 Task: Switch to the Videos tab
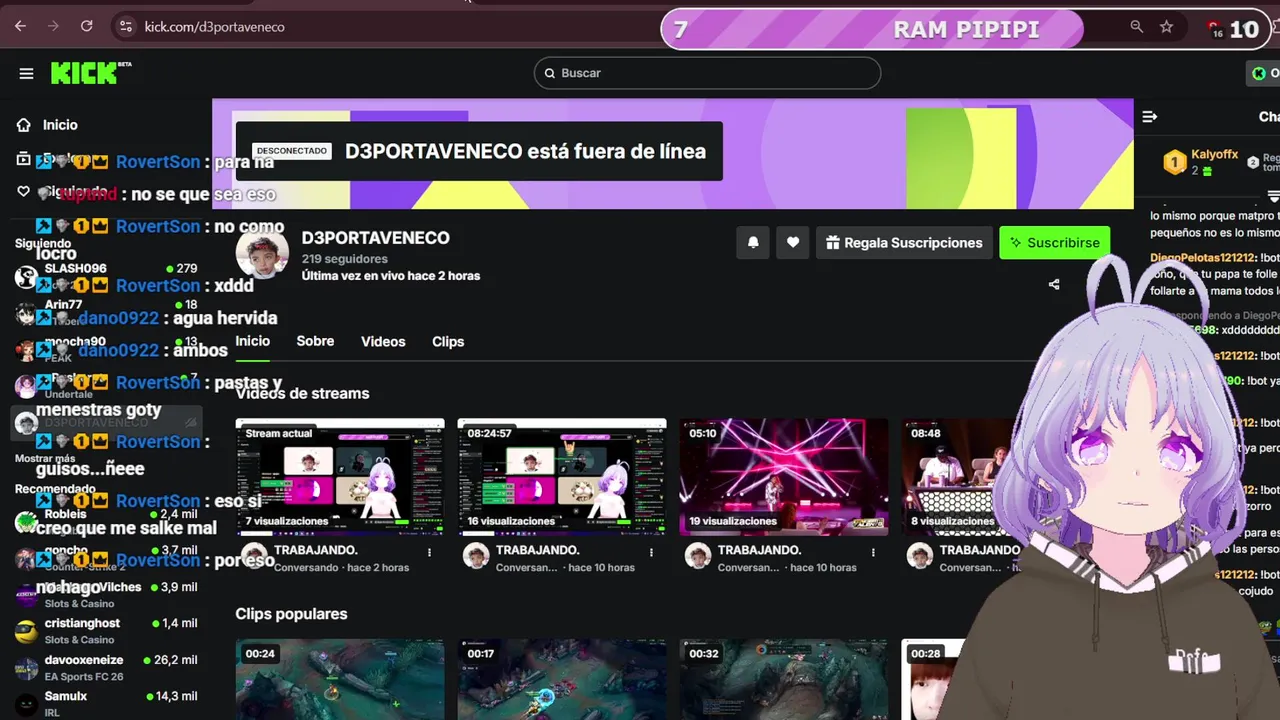click(383, 341)
